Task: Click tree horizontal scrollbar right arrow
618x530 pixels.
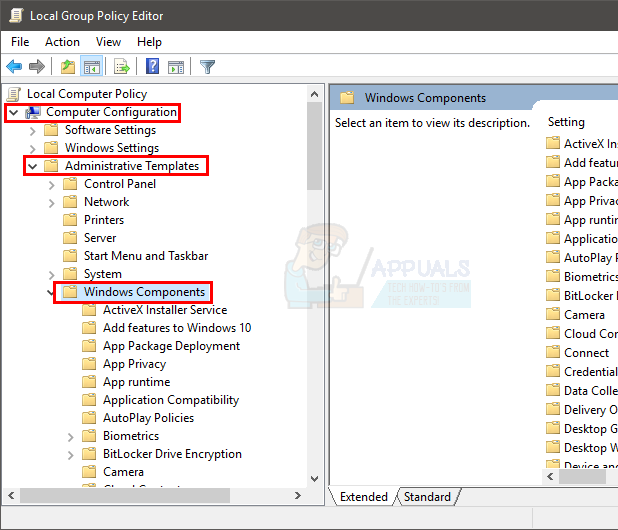Action: (x=298, y=496)
